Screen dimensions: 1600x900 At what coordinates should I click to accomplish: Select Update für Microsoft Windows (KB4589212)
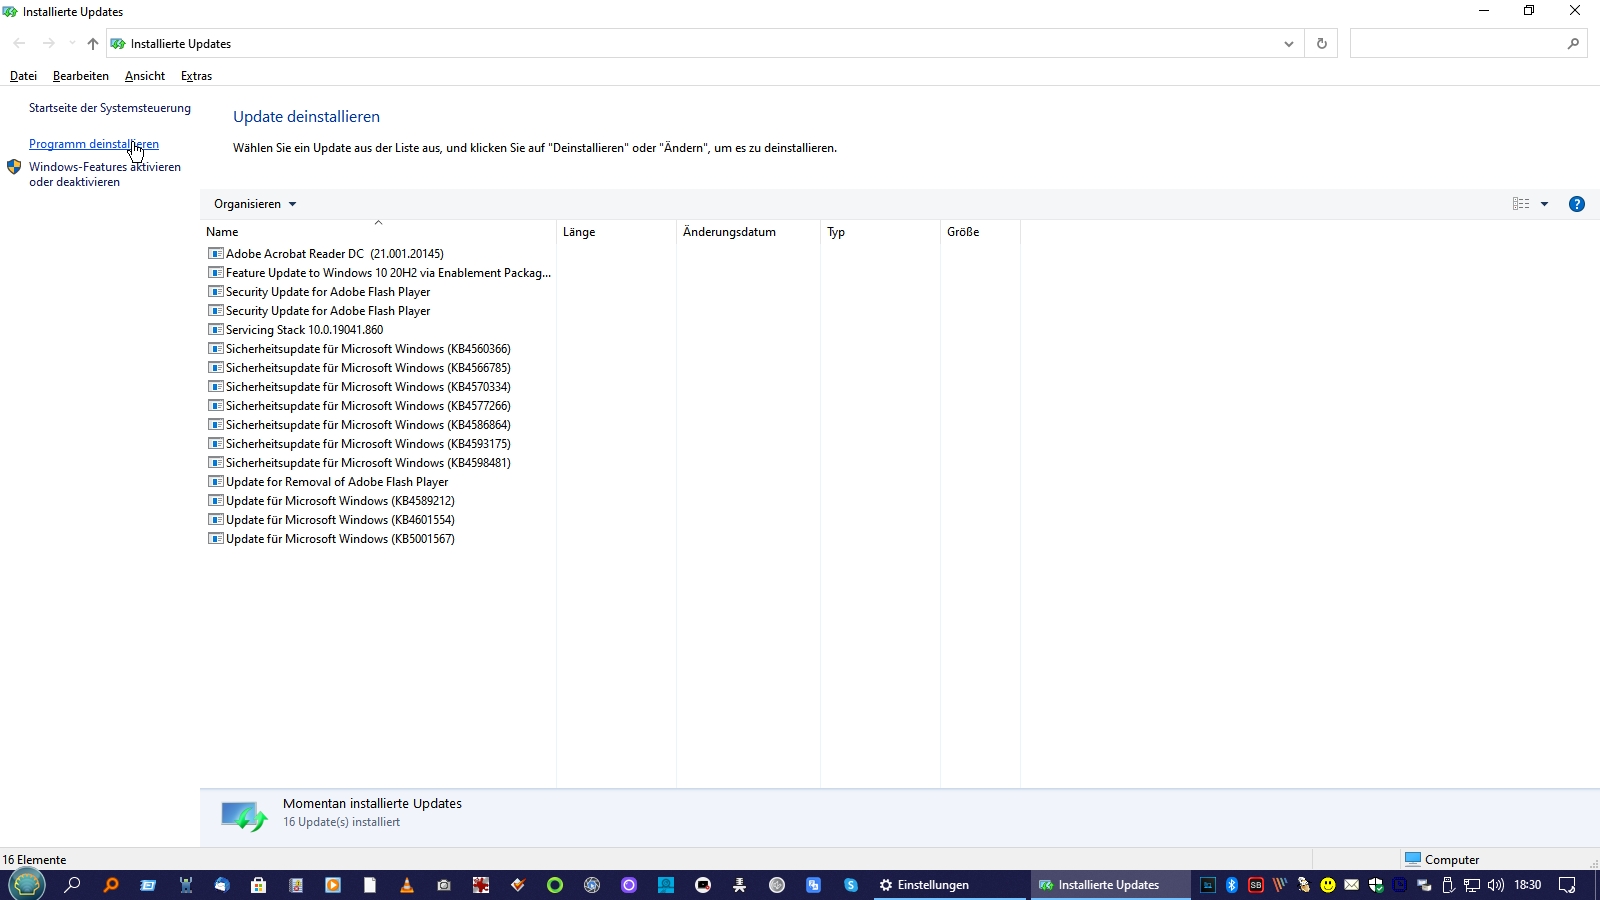click(x=332, y=501)
